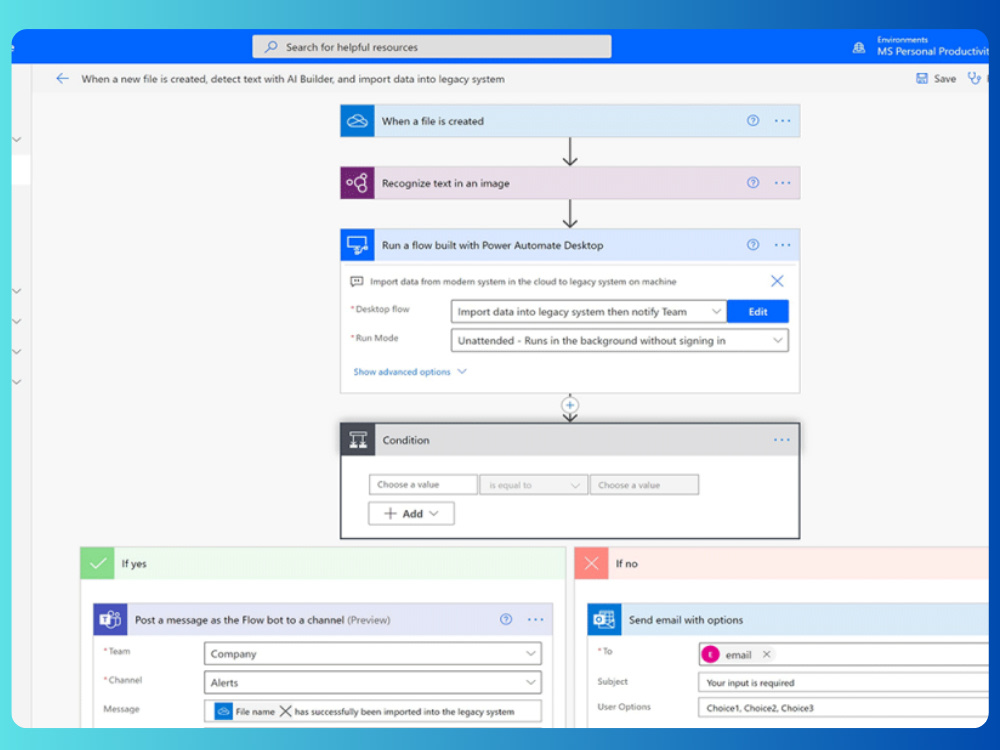
Task: Open help for 'Post a message as the Flow bot'
Action: pos(506,619)
